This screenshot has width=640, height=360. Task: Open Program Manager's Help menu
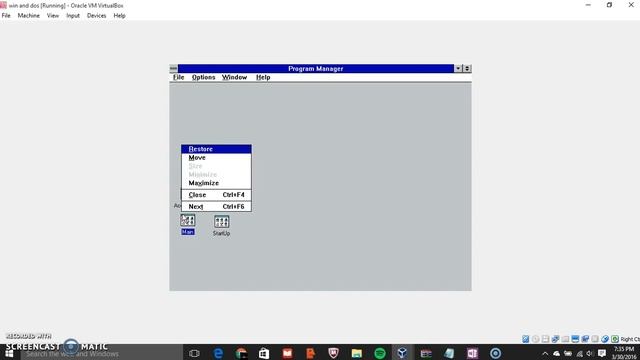coord(263,77)
